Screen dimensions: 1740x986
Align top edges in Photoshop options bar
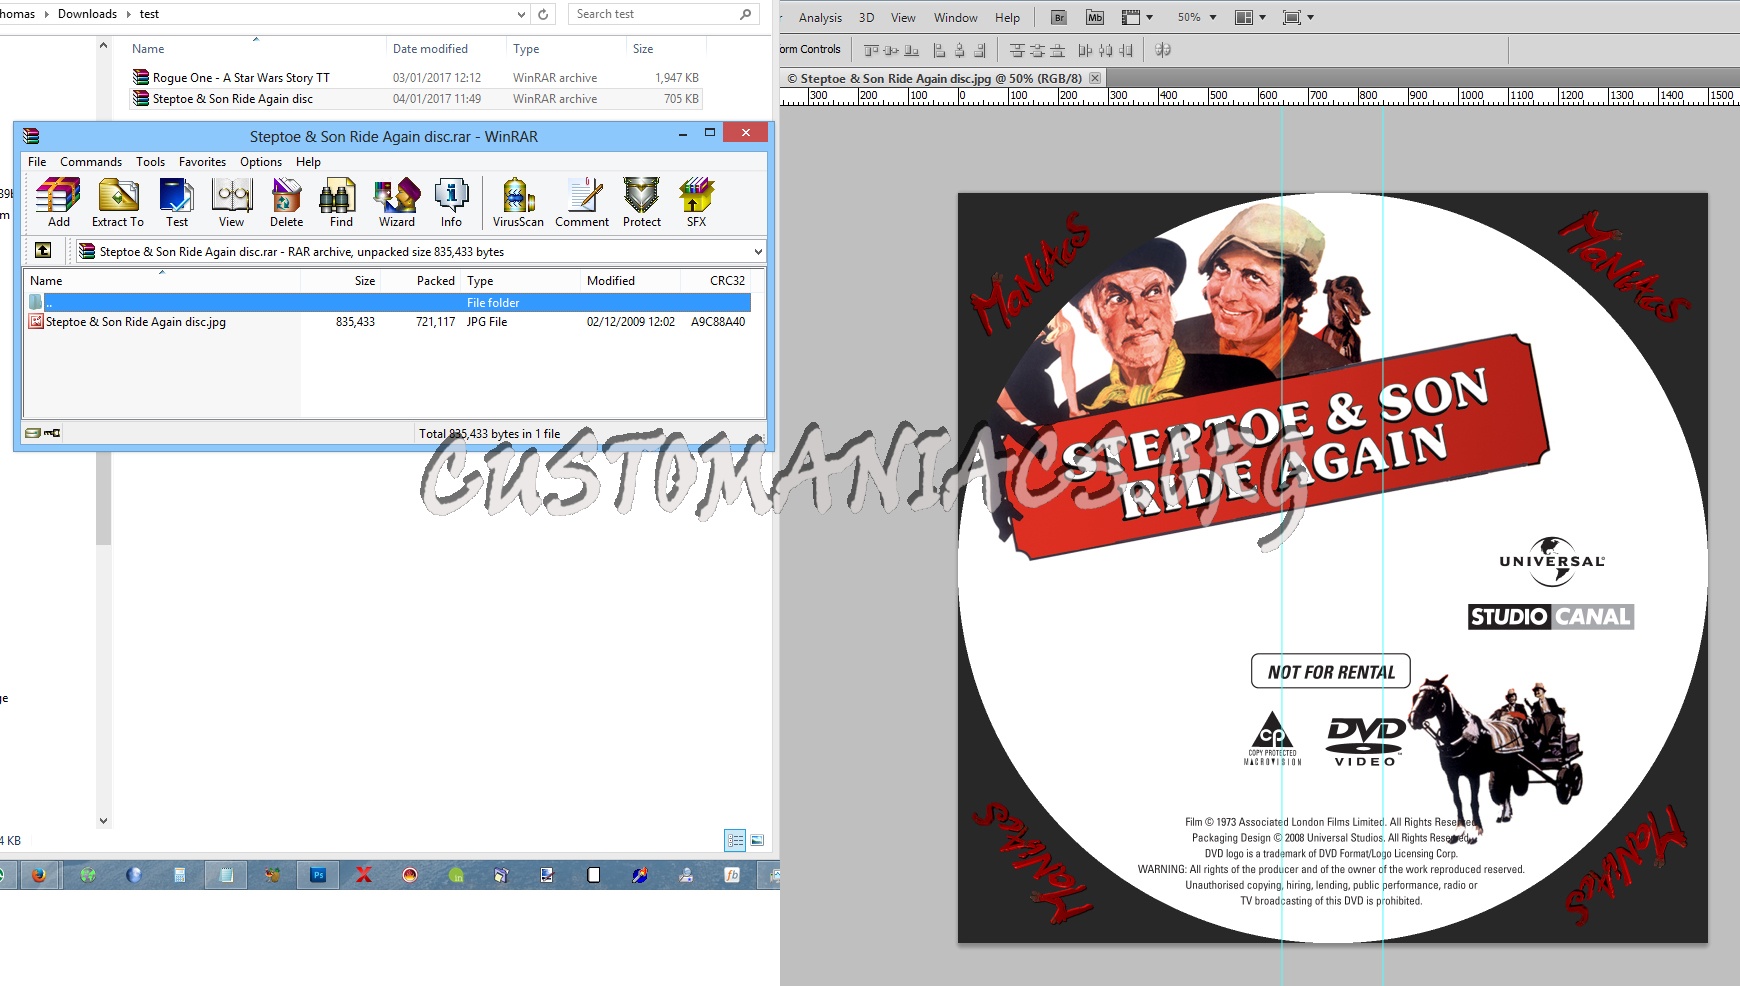[871, 50]
